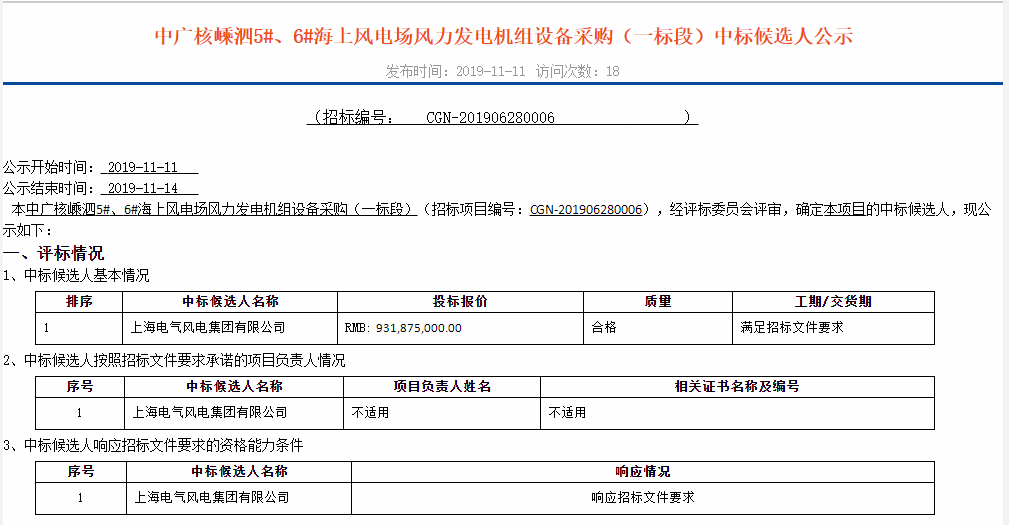
Task: Click quality cell 合格
Action: (x=604, y=327)
